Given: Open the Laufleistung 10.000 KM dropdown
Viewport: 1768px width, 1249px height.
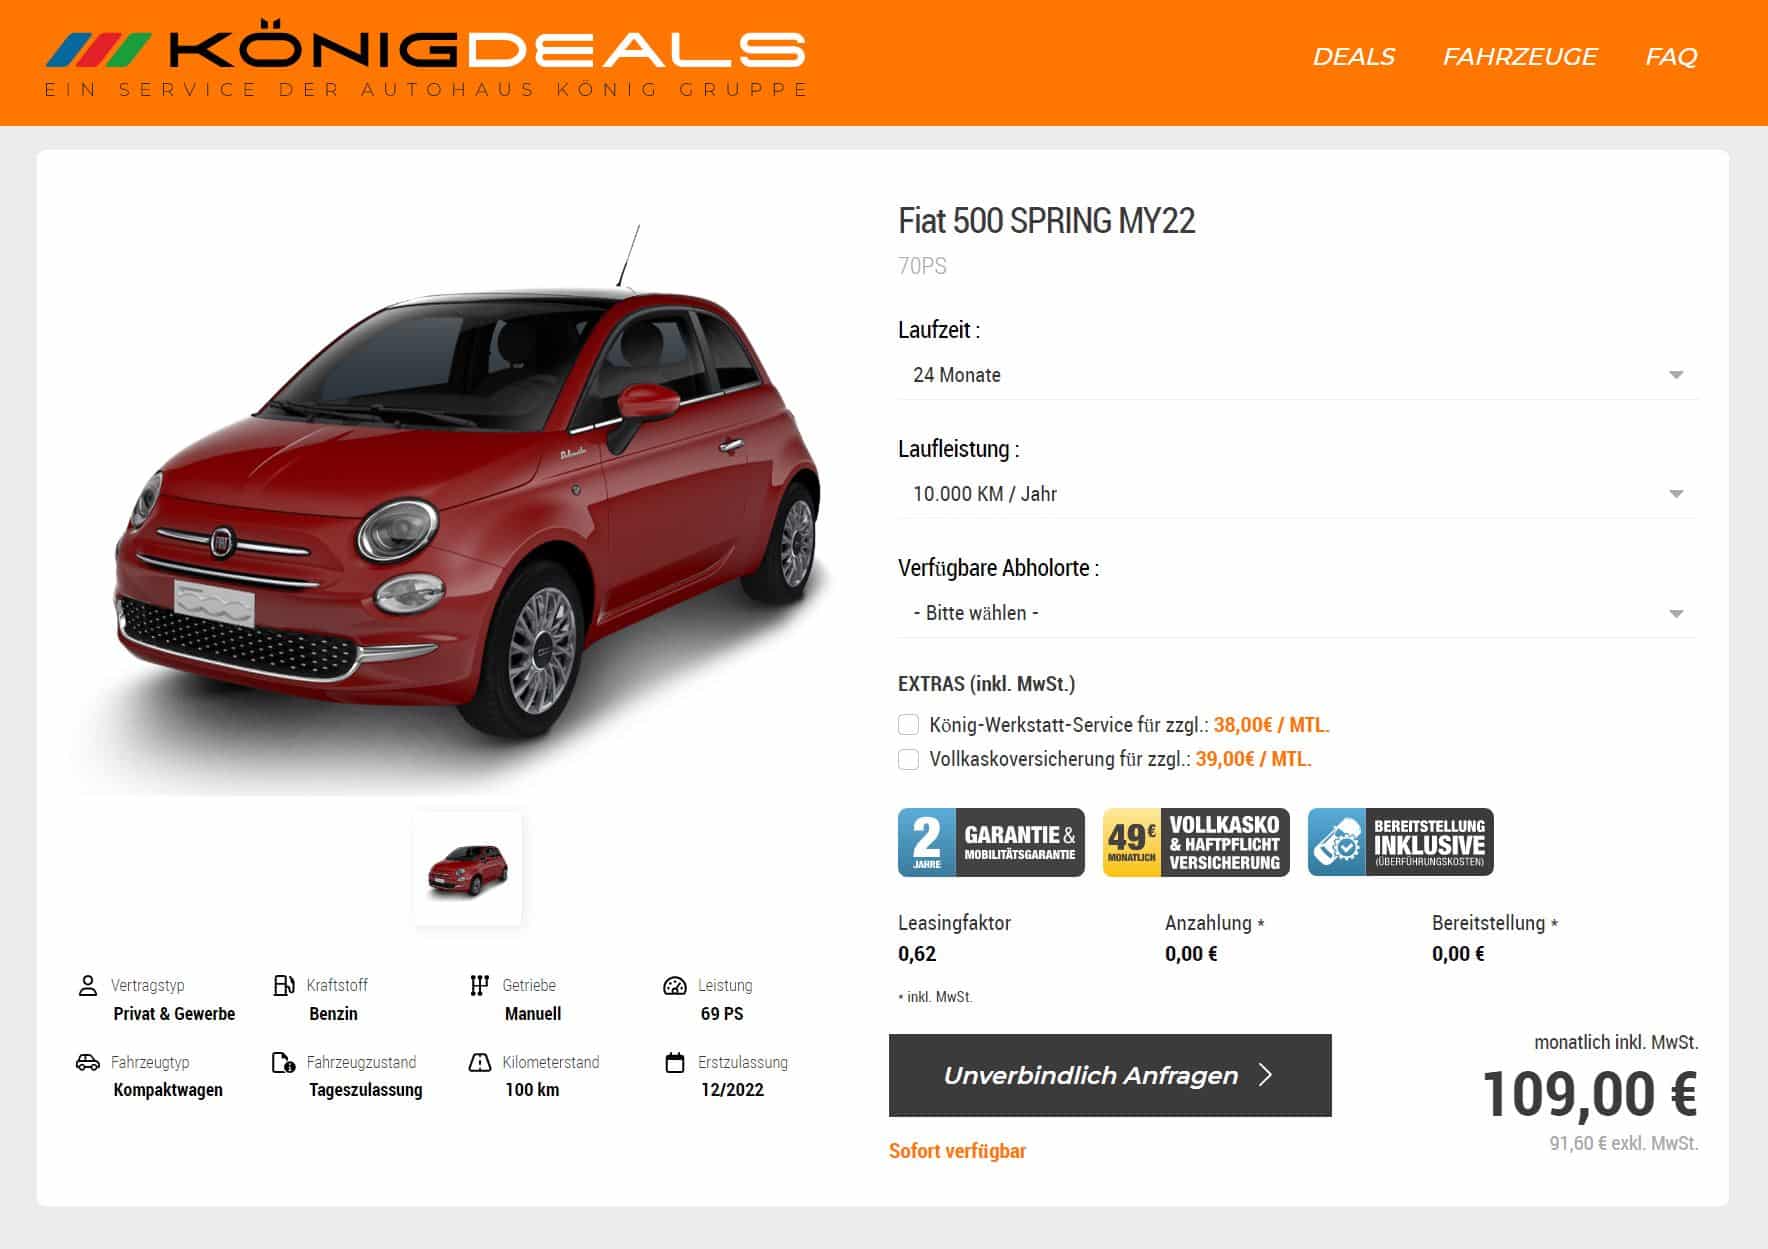Looking at the screenshot, I should click(1298, 494).
